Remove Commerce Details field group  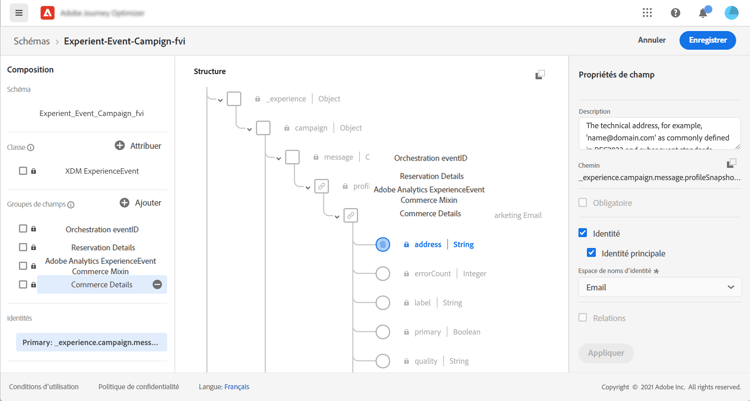pyautogui.click(x=157, y=285)
